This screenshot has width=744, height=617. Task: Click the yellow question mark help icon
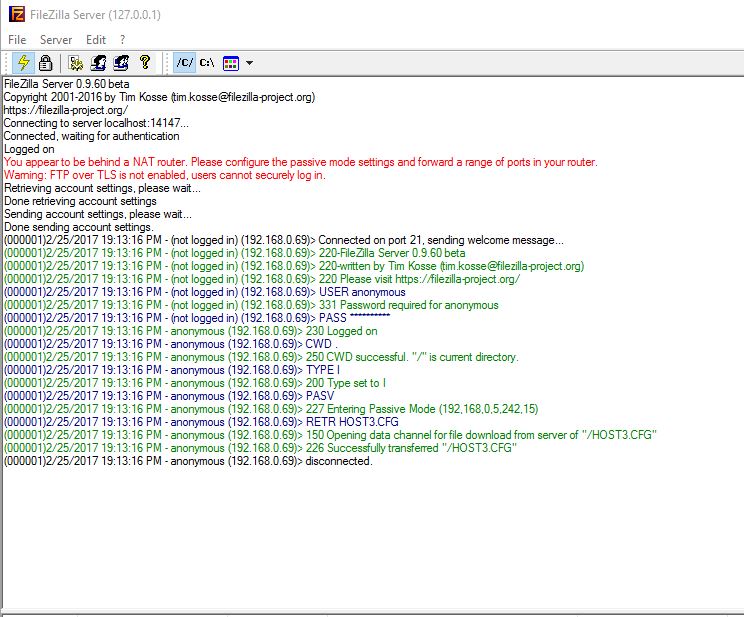145,62
